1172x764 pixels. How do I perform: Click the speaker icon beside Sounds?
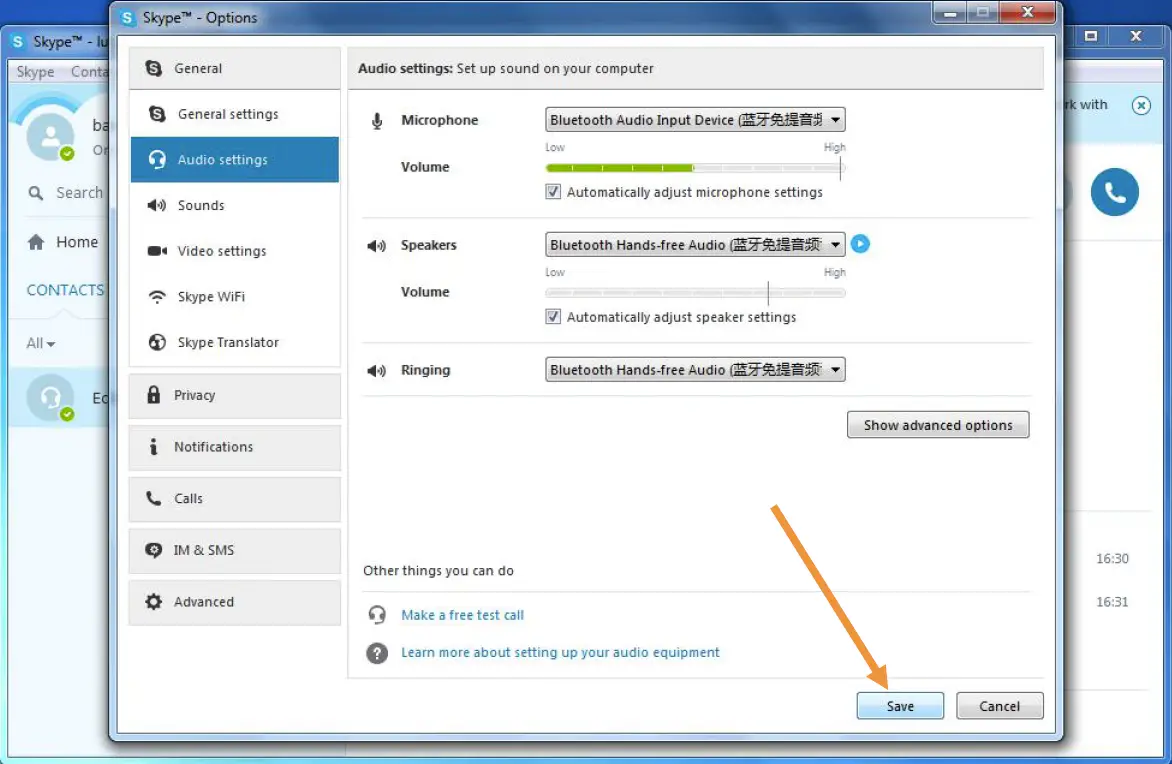pyautogui.click(x=156, y=205)
